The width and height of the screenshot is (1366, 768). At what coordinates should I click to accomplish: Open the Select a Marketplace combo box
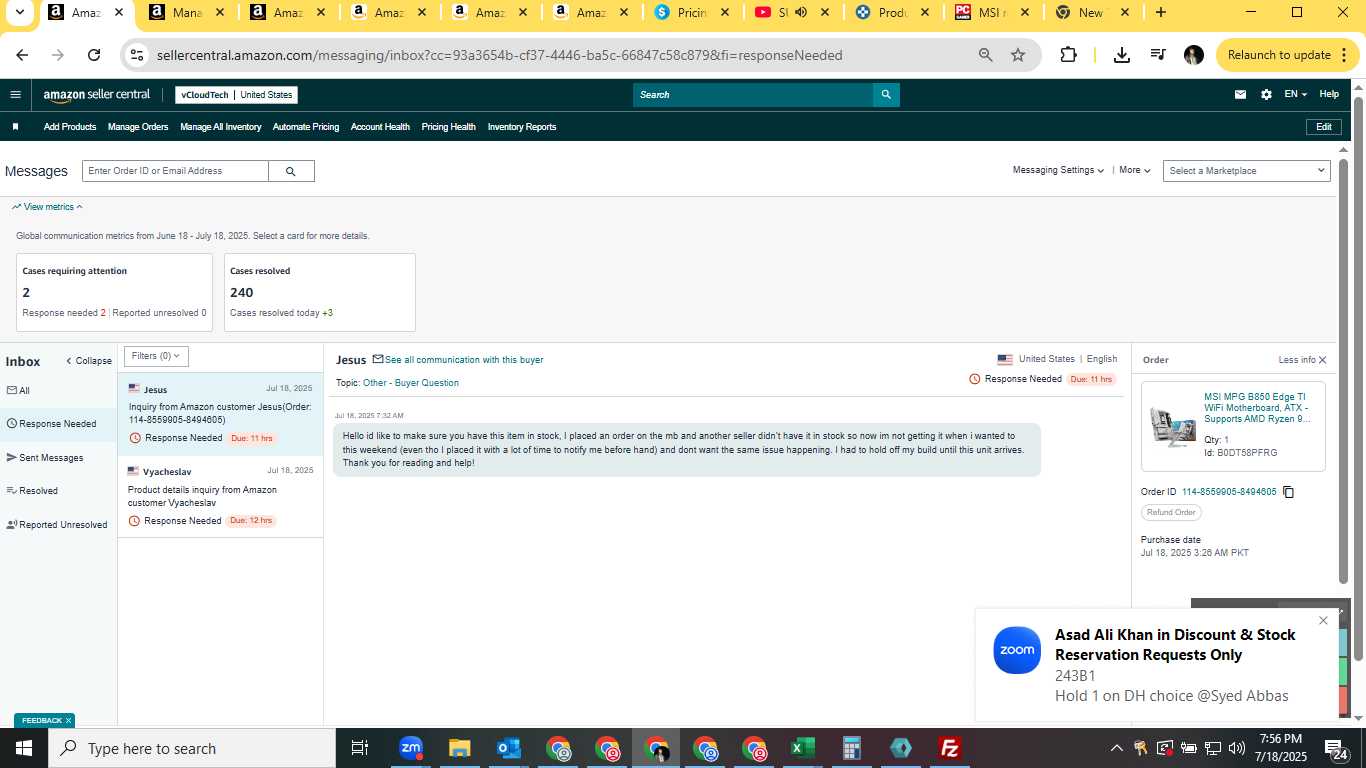click(1247, 171)
